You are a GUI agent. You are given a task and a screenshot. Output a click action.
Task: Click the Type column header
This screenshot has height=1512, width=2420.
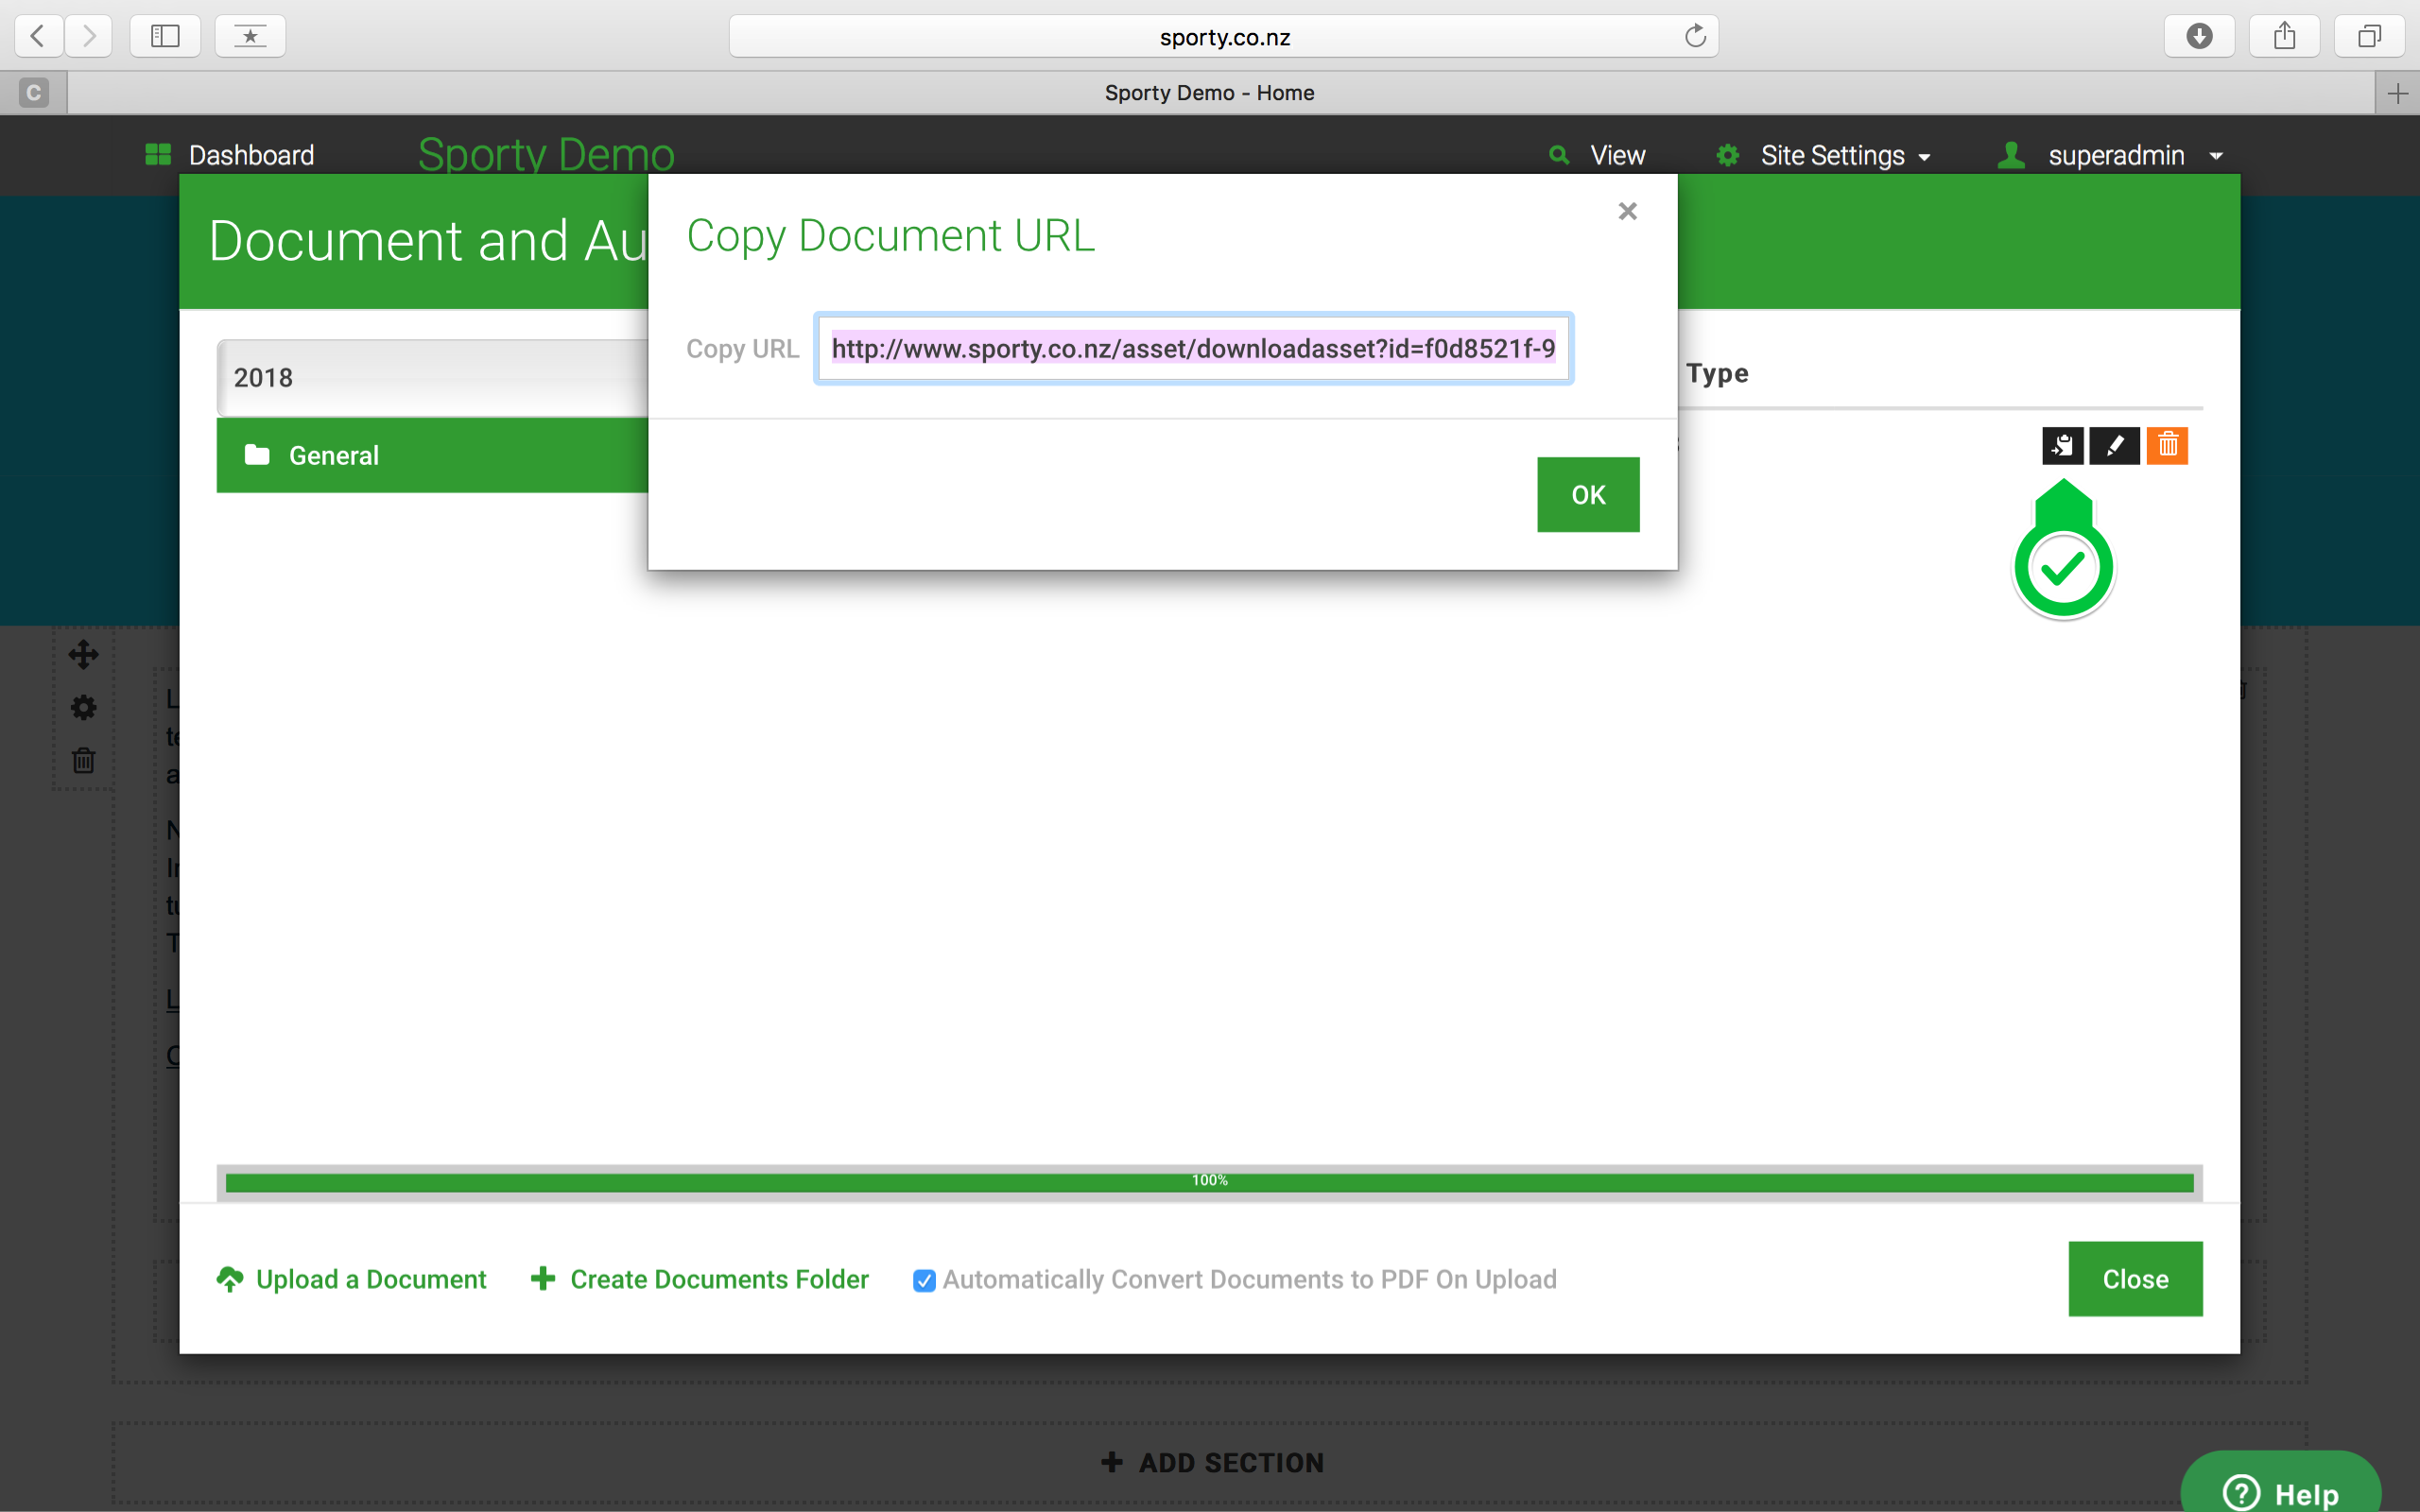[1717, 373]
